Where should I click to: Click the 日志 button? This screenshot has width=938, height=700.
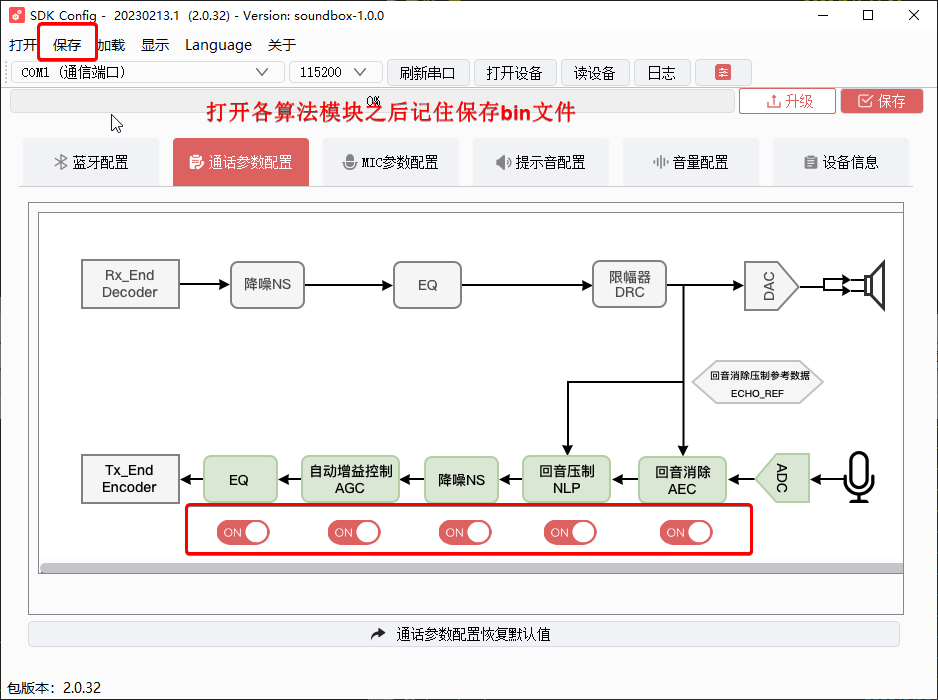[662, 73]
